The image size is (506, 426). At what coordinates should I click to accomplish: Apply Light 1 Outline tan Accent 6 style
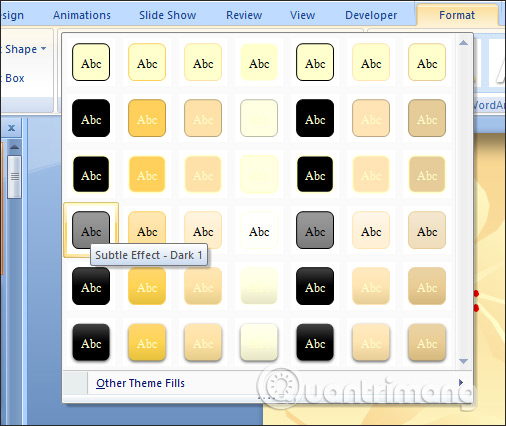tap(427, 174)
